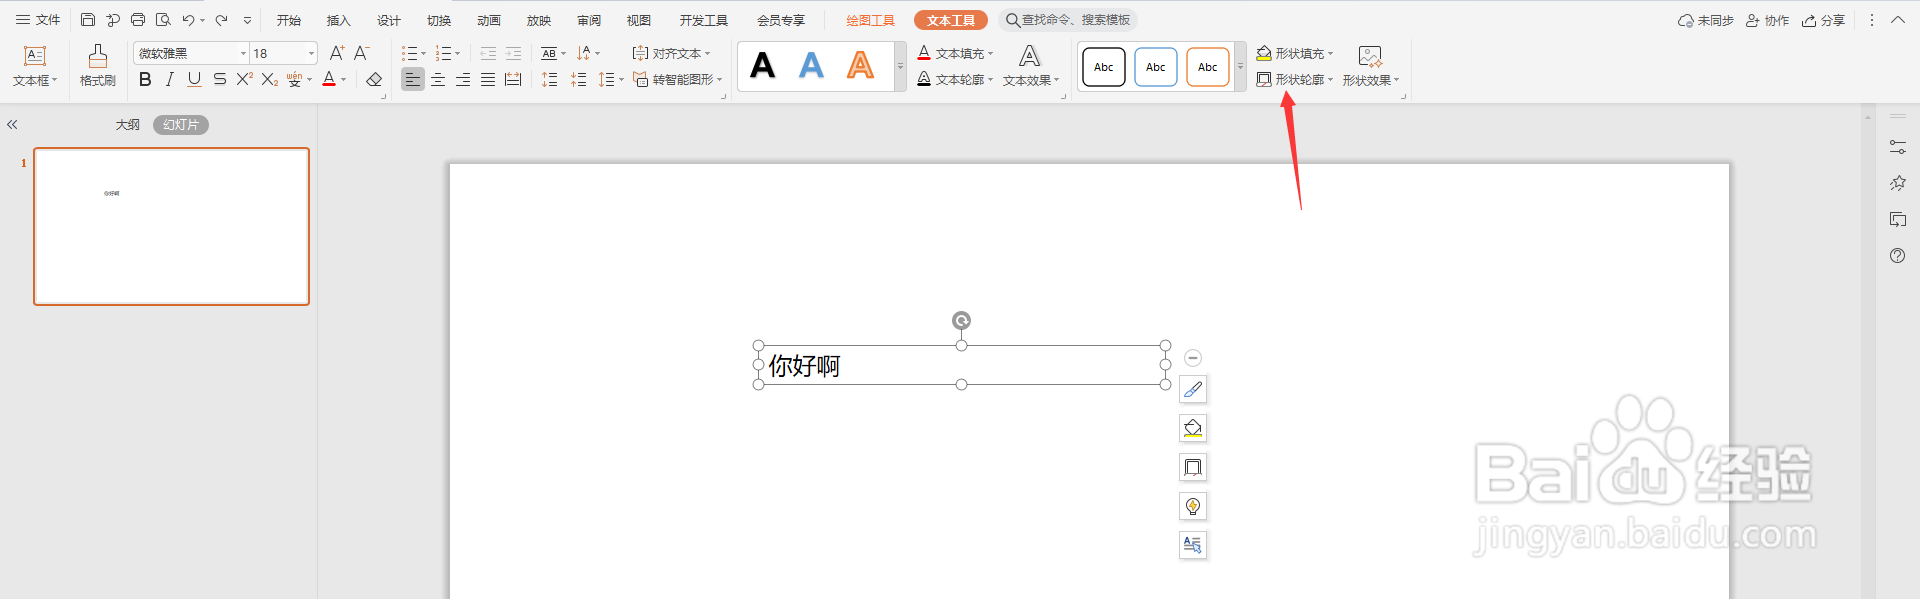The width and height of the screenshot is (1920, 599).
Task: Apply the orange-outlined Abc shape style
Action: point(1207,67)
